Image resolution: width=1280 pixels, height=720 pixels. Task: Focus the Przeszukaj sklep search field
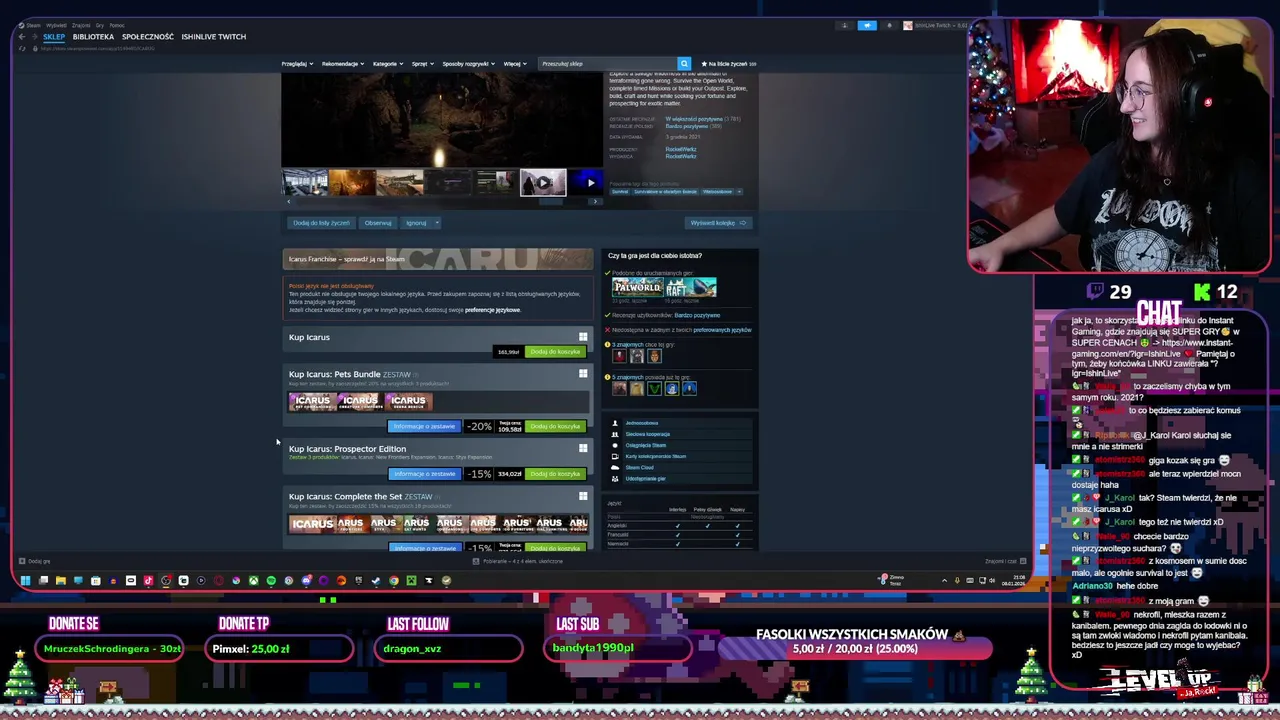pyautogui.click(x=607, y=63)
